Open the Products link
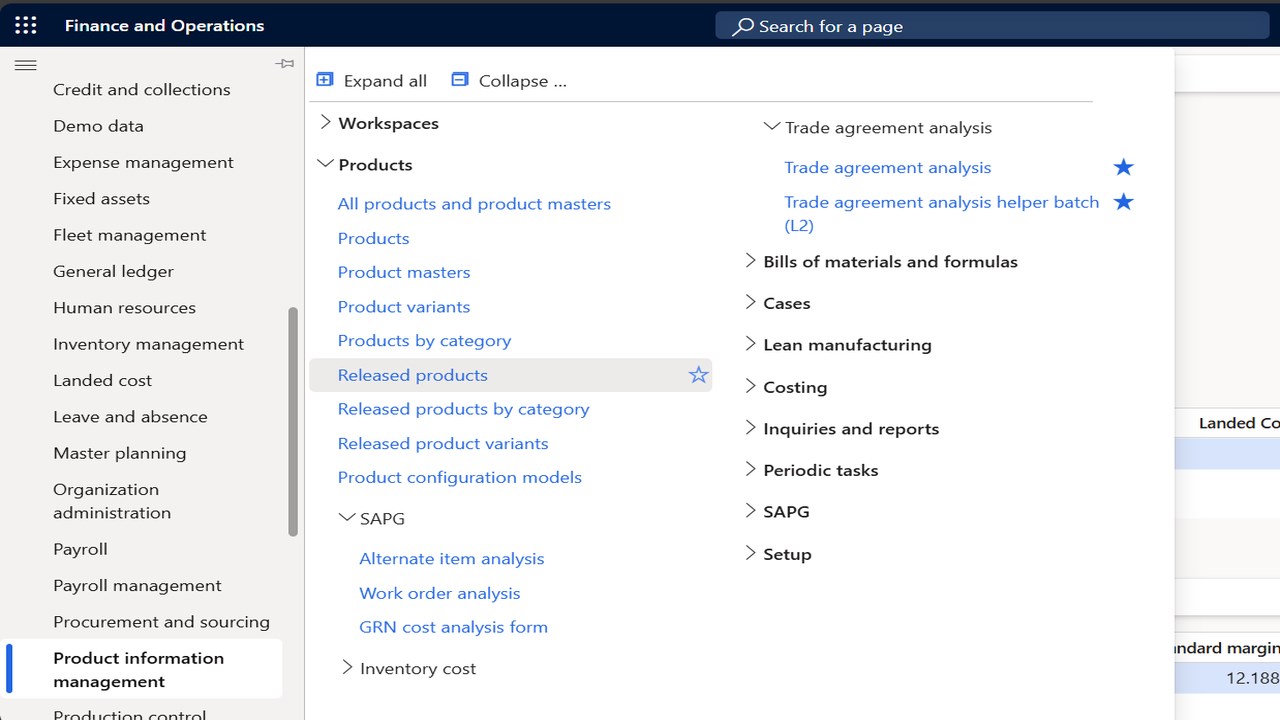 [373, 238]
